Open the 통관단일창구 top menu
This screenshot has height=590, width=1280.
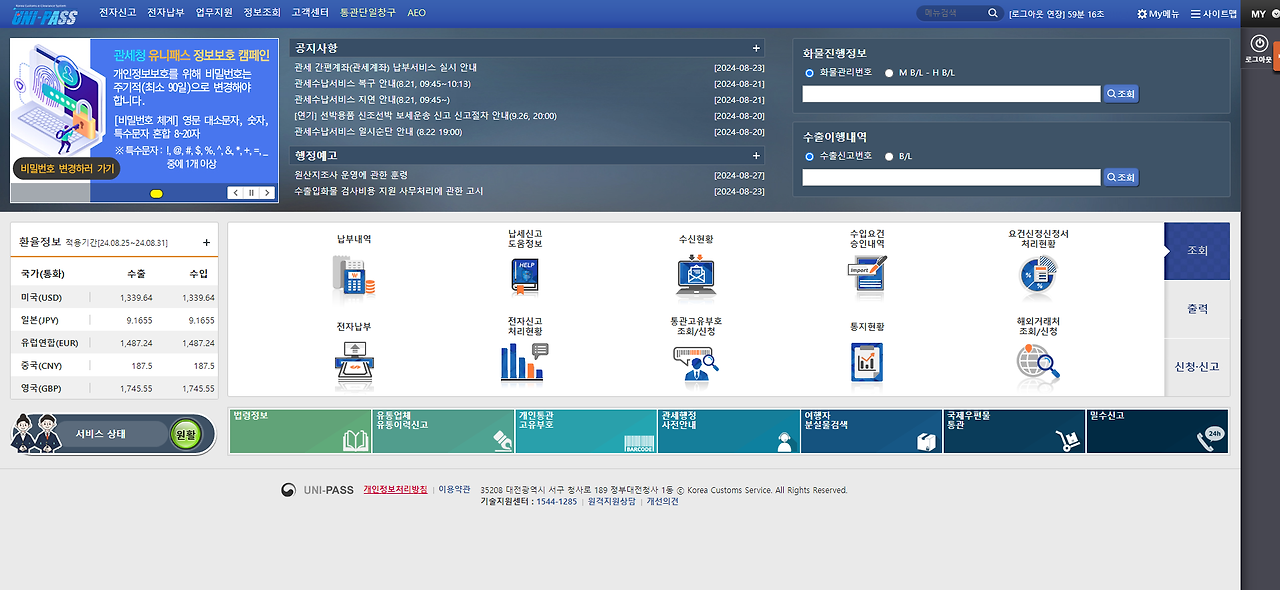[368, 14]
